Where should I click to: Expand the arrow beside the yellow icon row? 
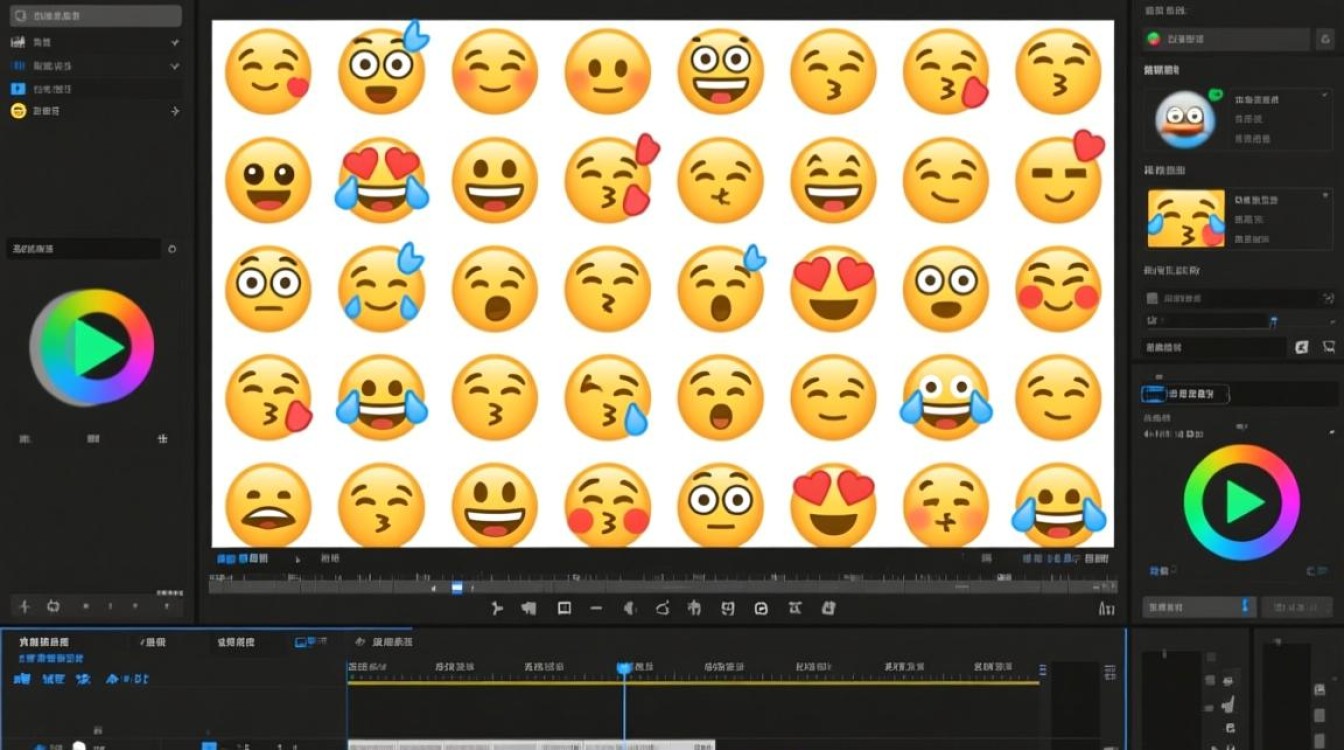[x=175, y=111]
